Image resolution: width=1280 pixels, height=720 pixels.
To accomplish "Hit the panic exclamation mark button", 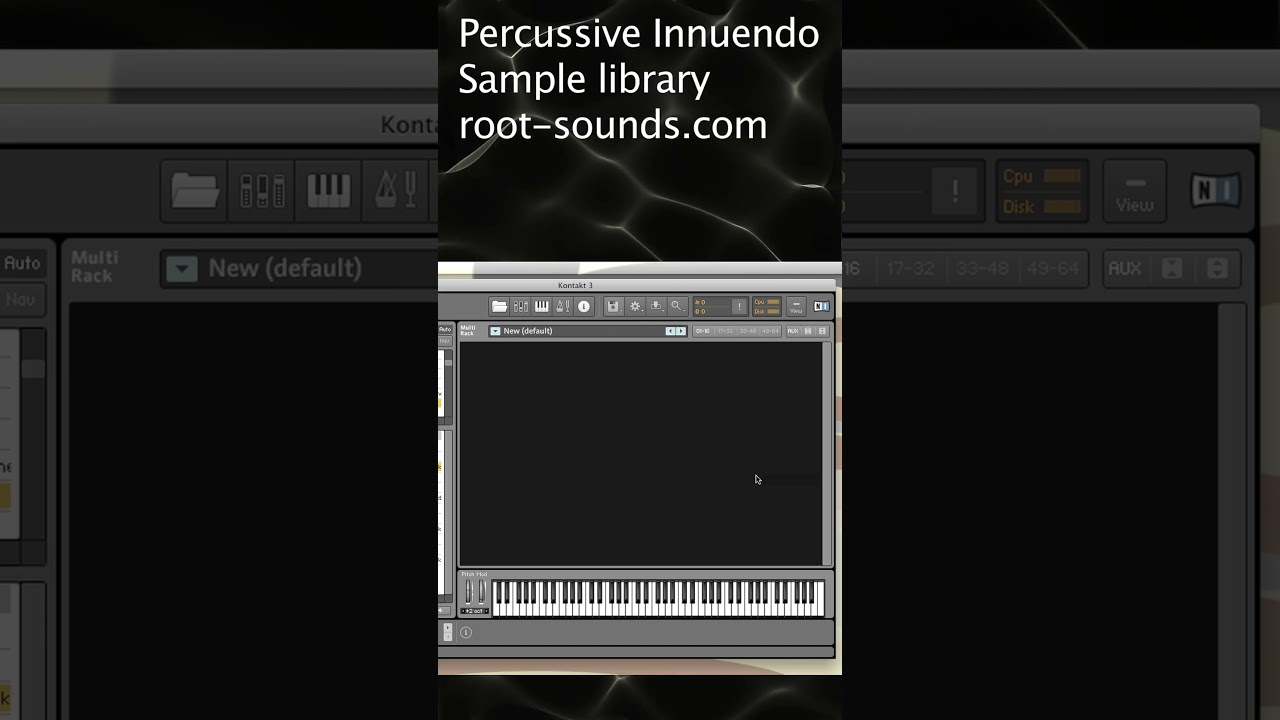I will [x=739, y=306].
